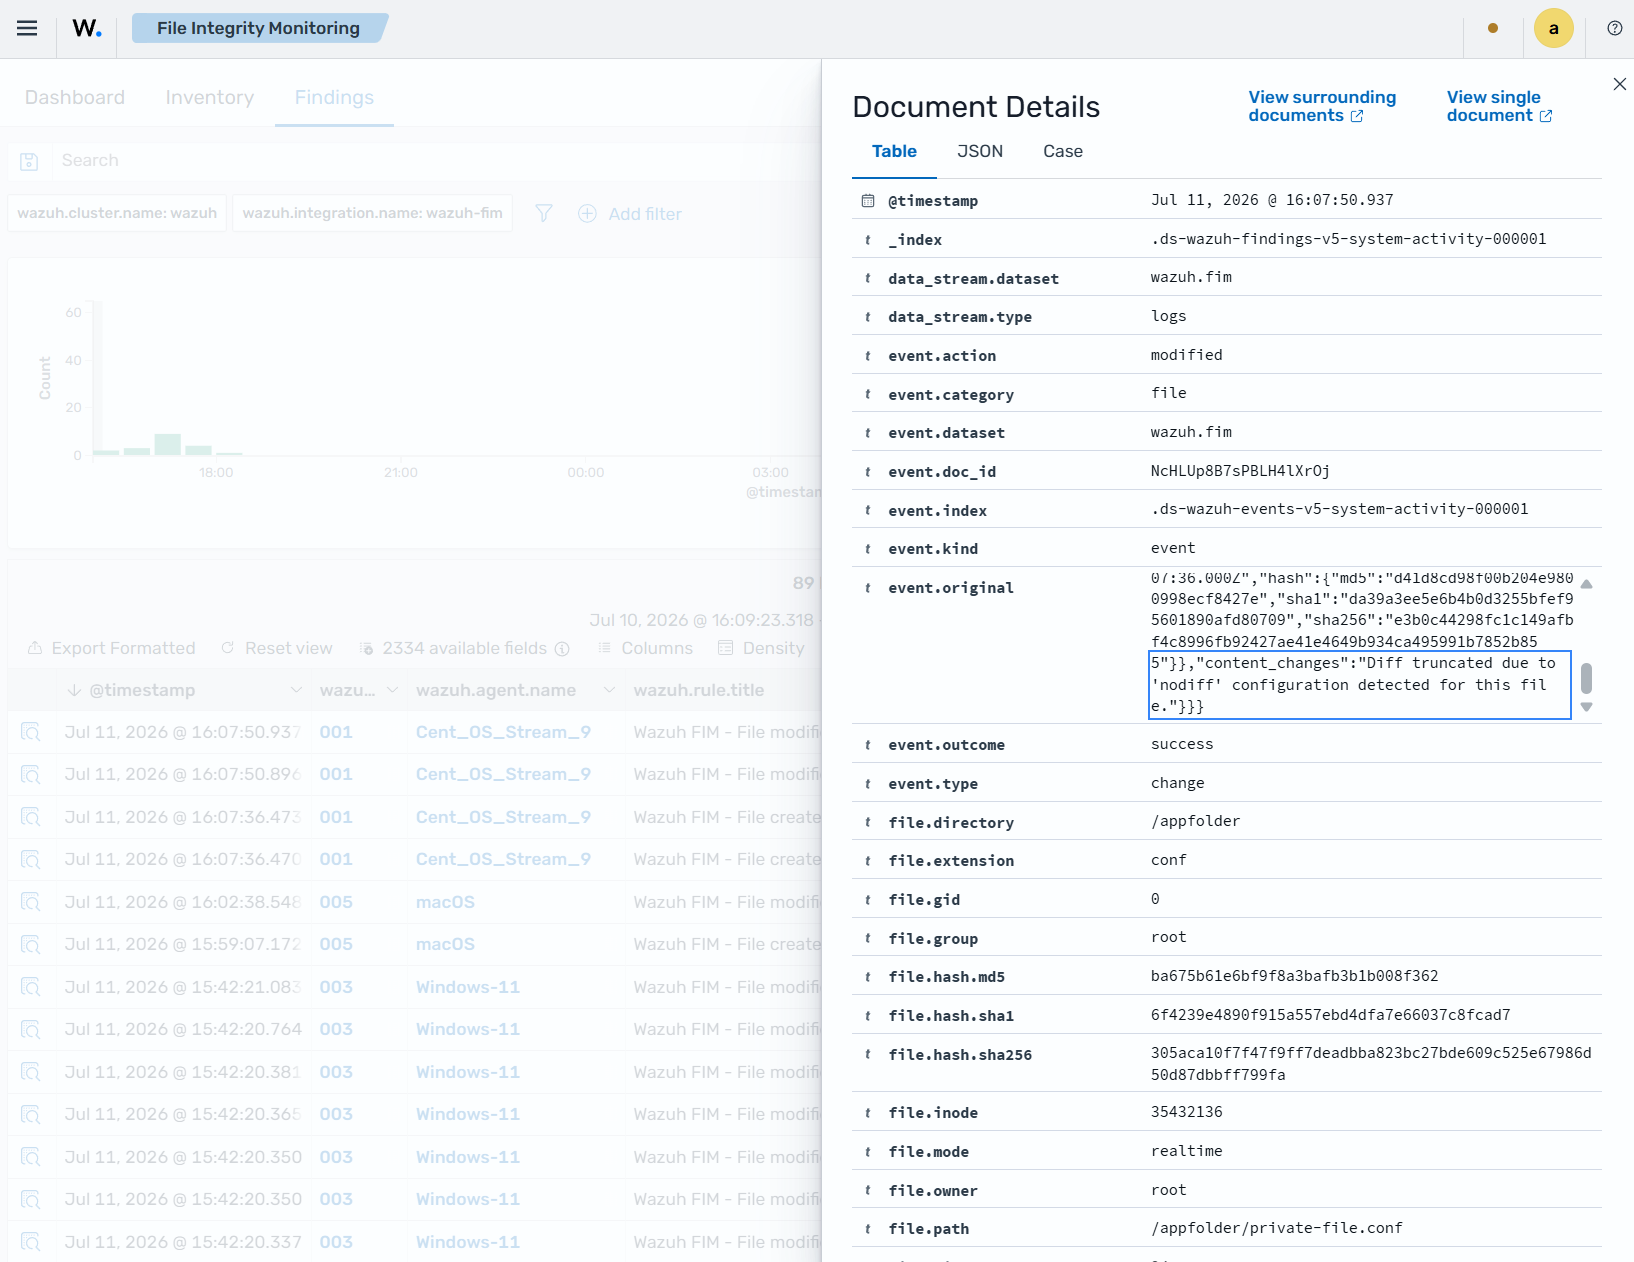
Task: Click the event.original scrollbar thumb
Action: click(1586, 678)
